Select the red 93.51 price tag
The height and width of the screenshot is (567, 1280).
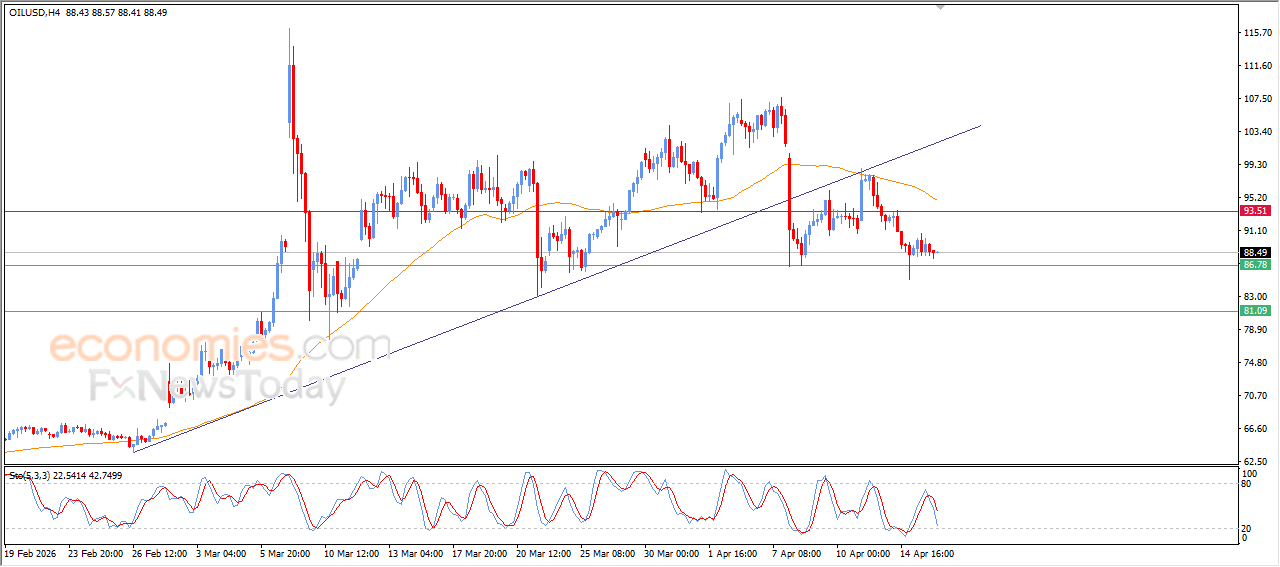point(1255,211)
